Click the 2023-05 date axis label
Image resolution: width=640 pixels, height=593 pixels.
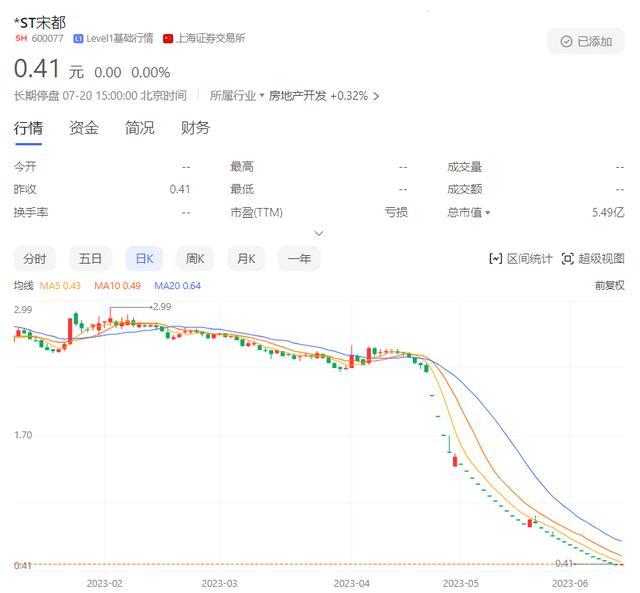coord(460,584)
